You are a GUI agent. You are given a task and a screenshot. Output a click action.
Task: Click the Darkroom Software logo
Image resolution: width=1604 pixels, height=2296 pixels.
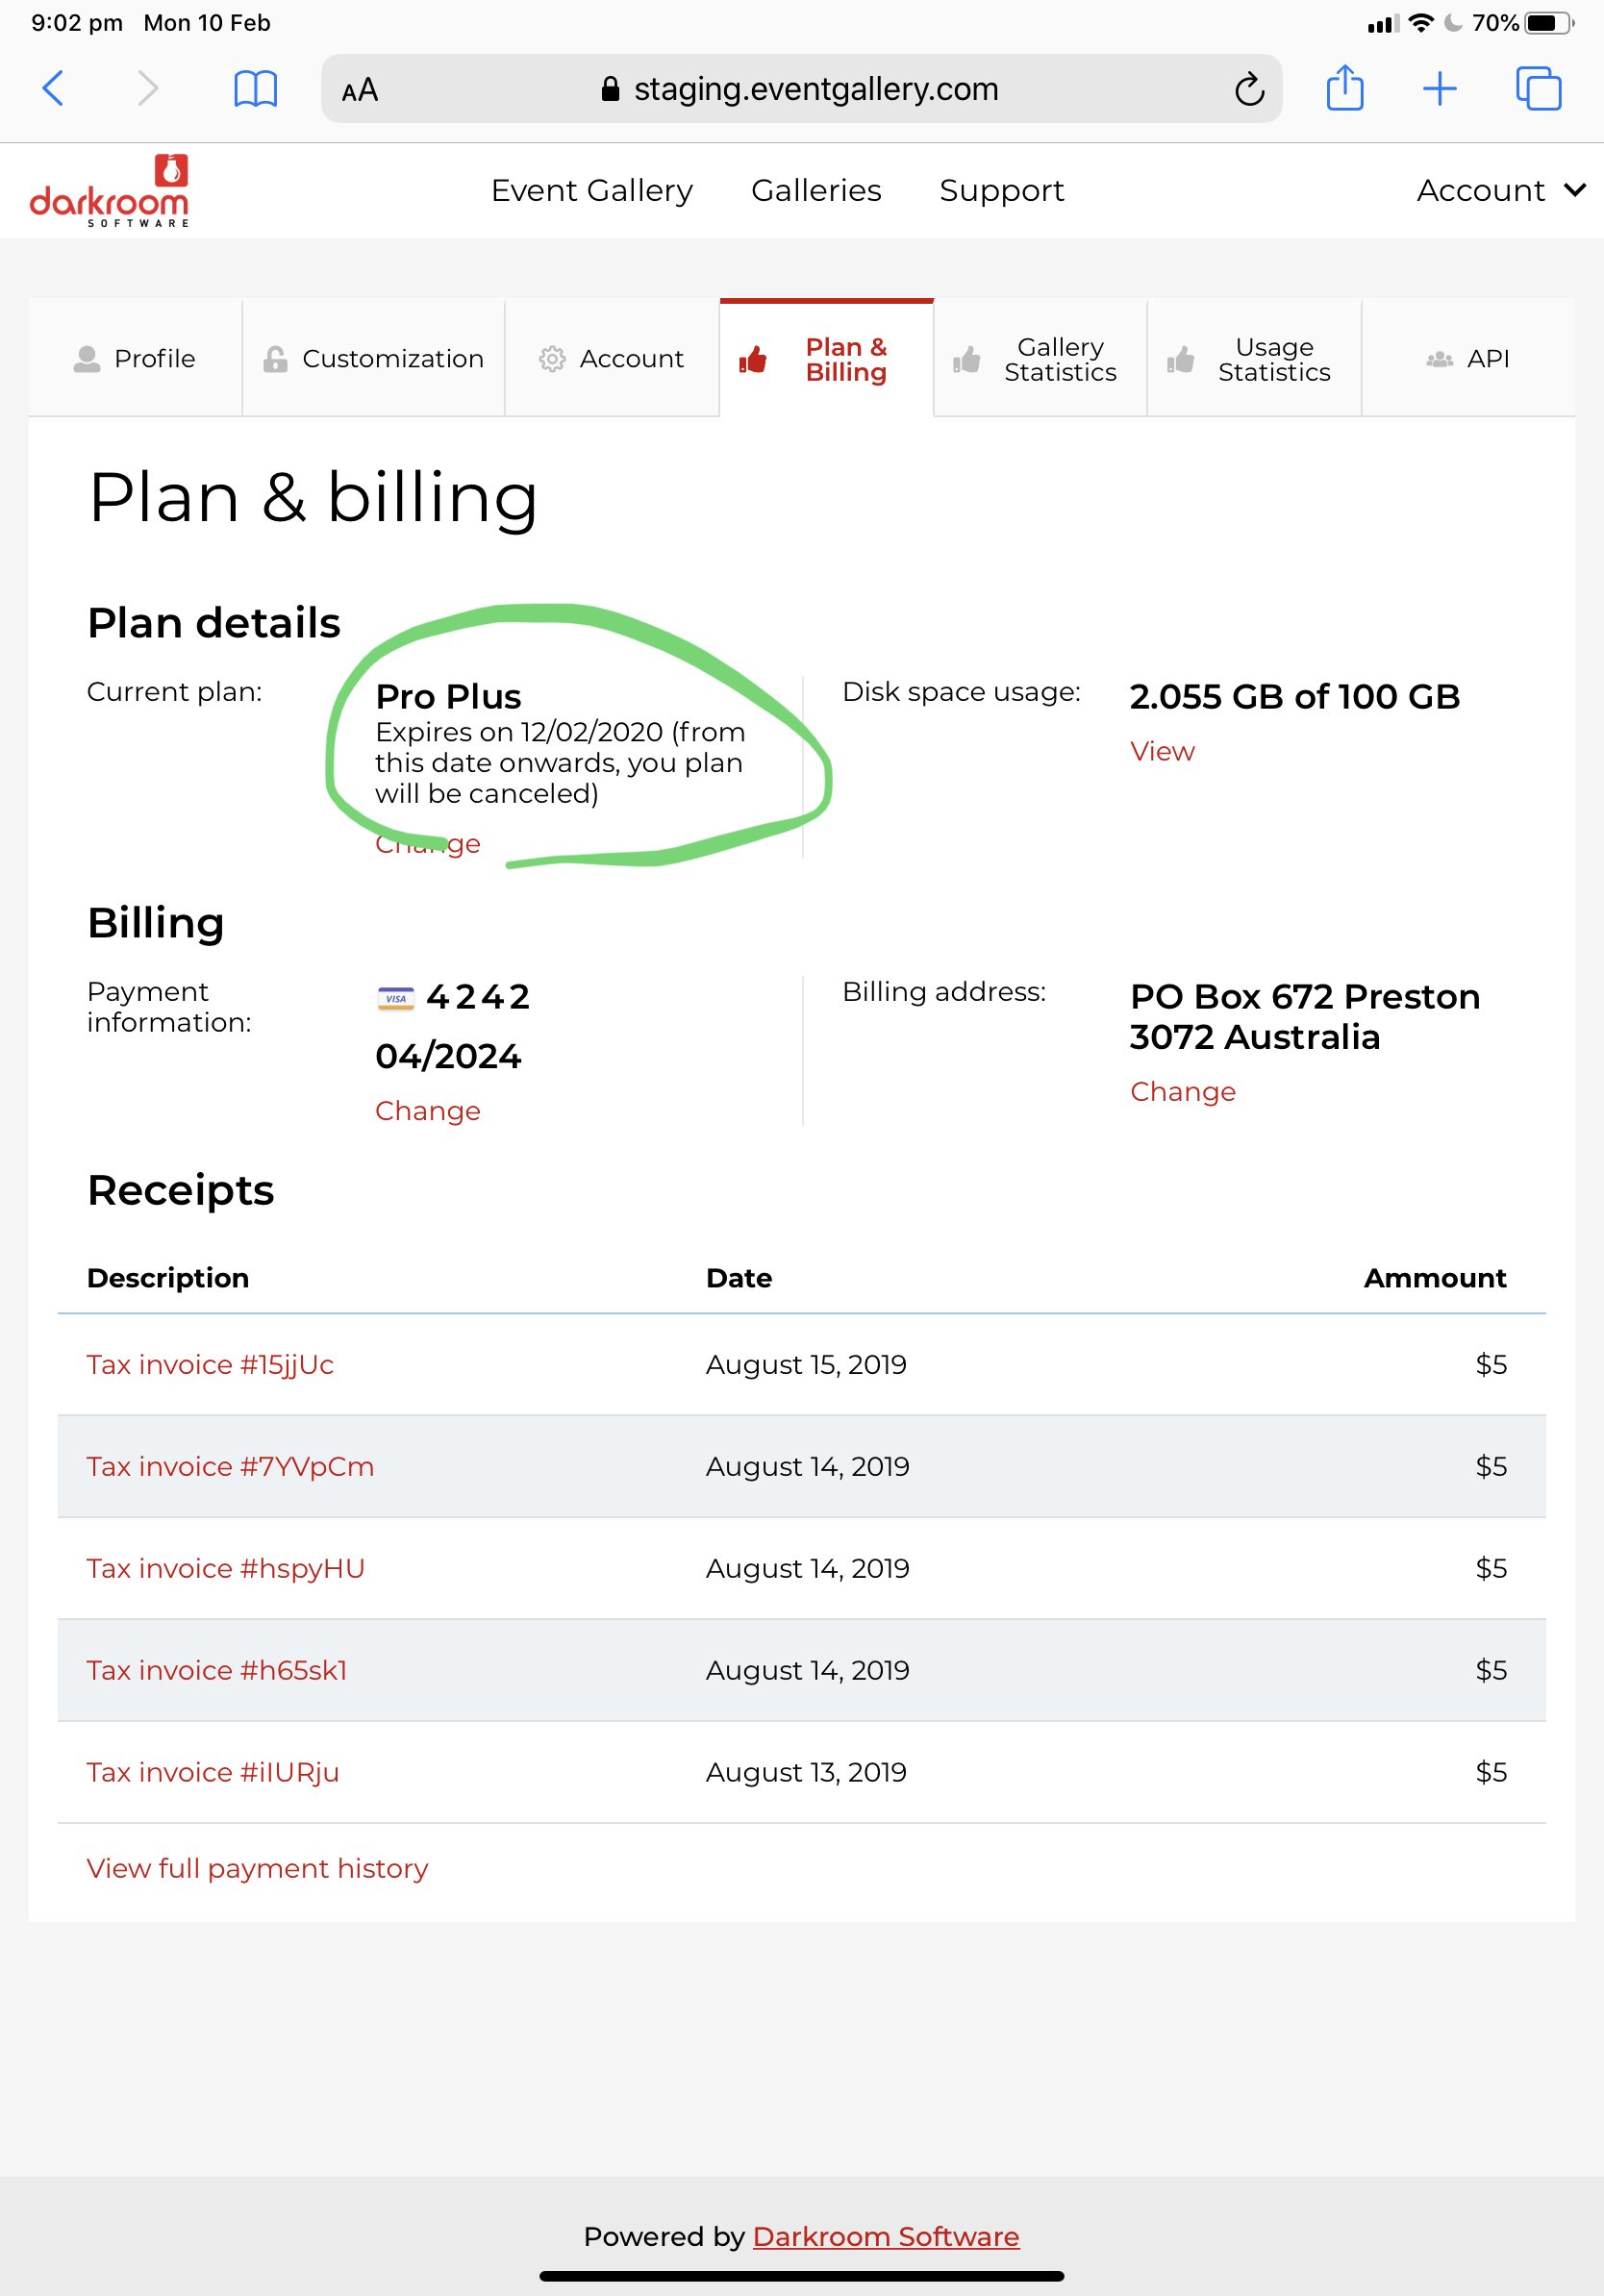(x=109, y=190)
